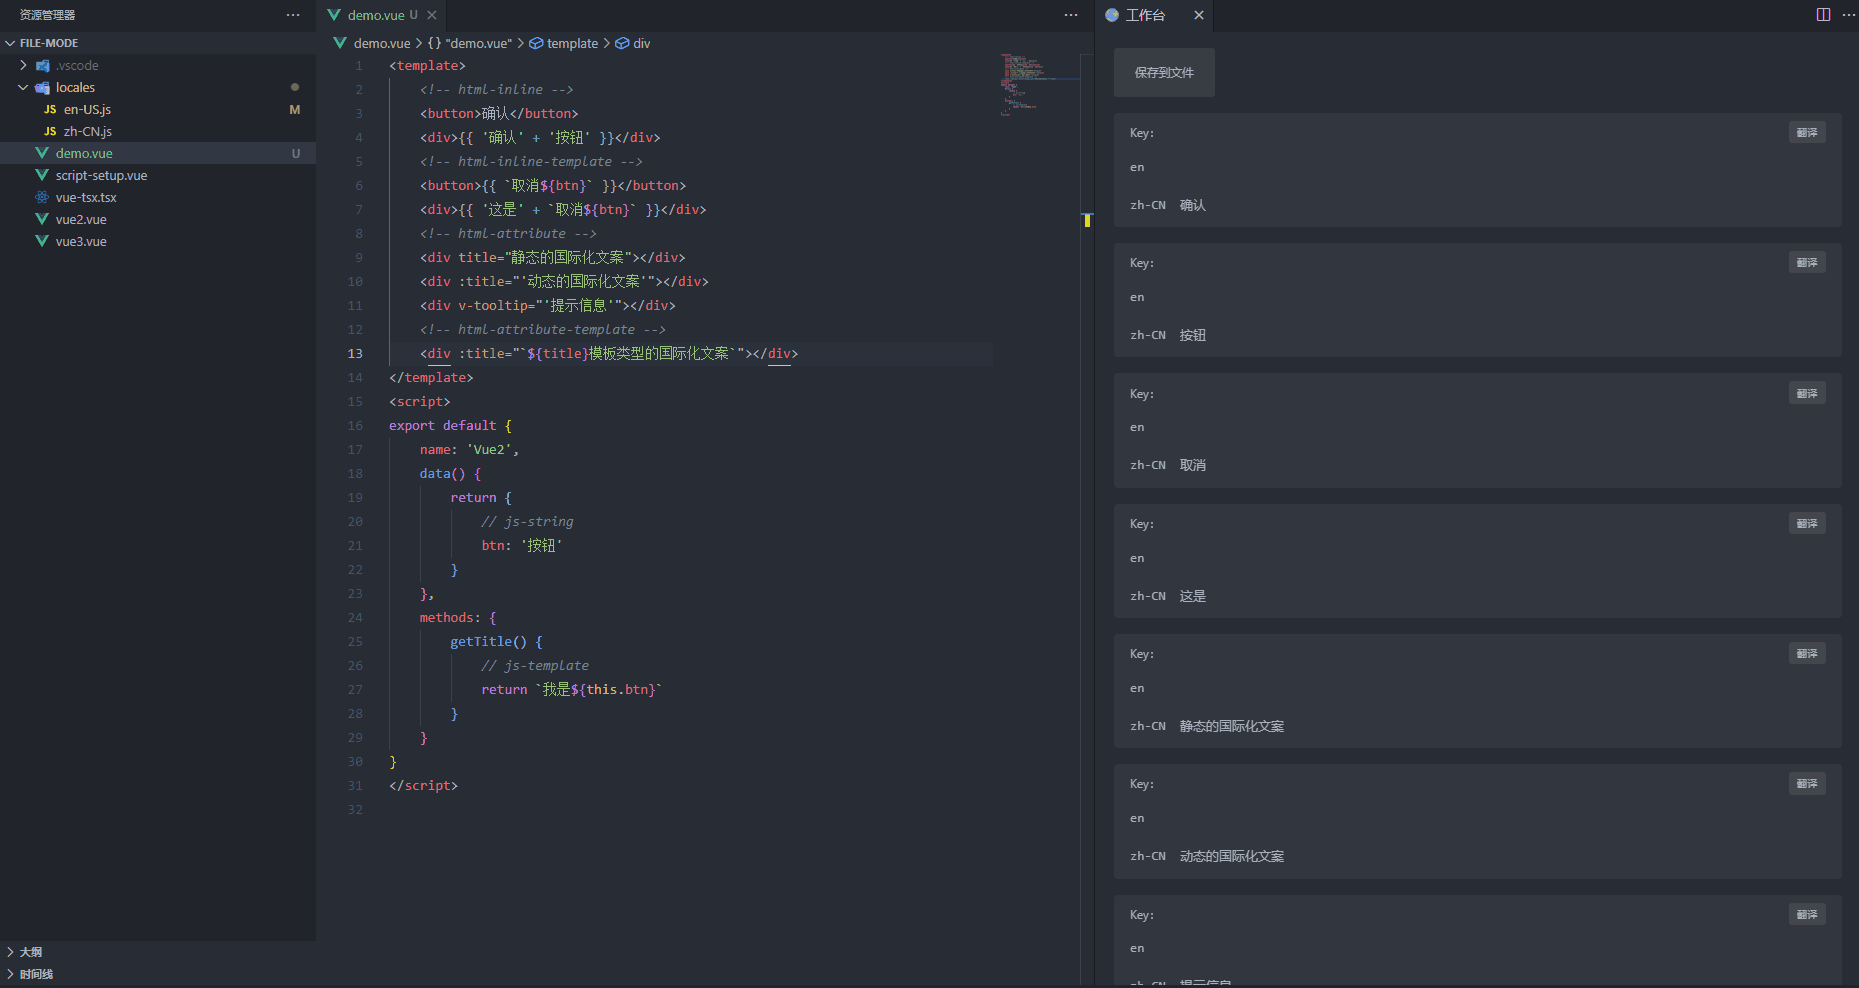Open vue3.vue from the explorer tree
1859x988 pixels.
(x=158, y=241)
